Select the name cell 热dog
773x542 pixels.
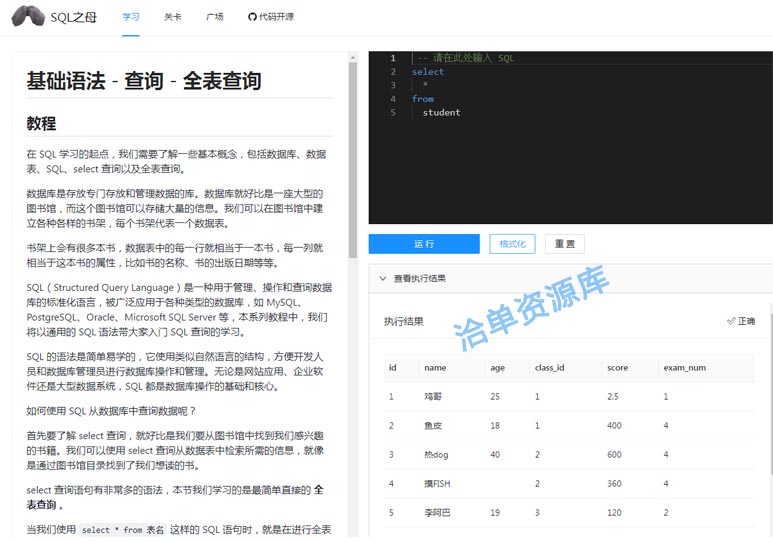436,454
